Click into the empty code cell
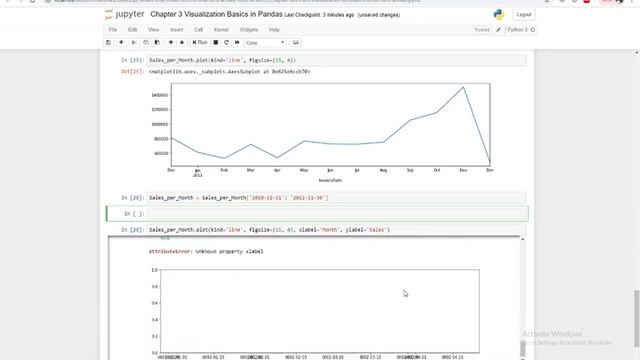The image size is (640, 360). coord(336,213)
